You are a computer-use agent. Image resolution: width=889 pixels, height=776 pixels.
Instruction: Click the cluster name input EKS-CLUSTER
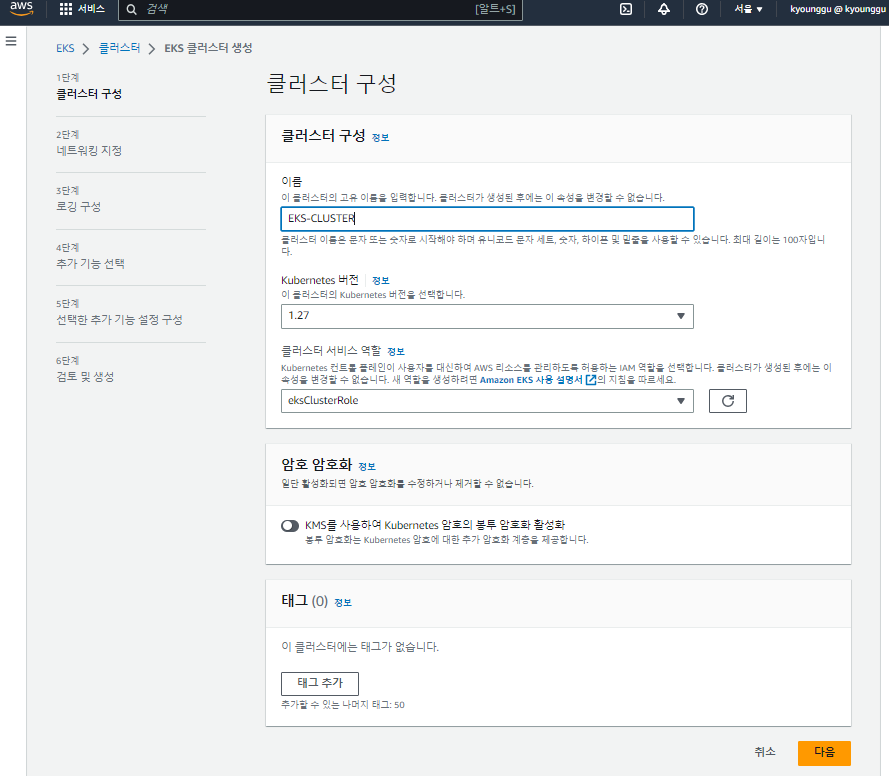tap(487, 219)
